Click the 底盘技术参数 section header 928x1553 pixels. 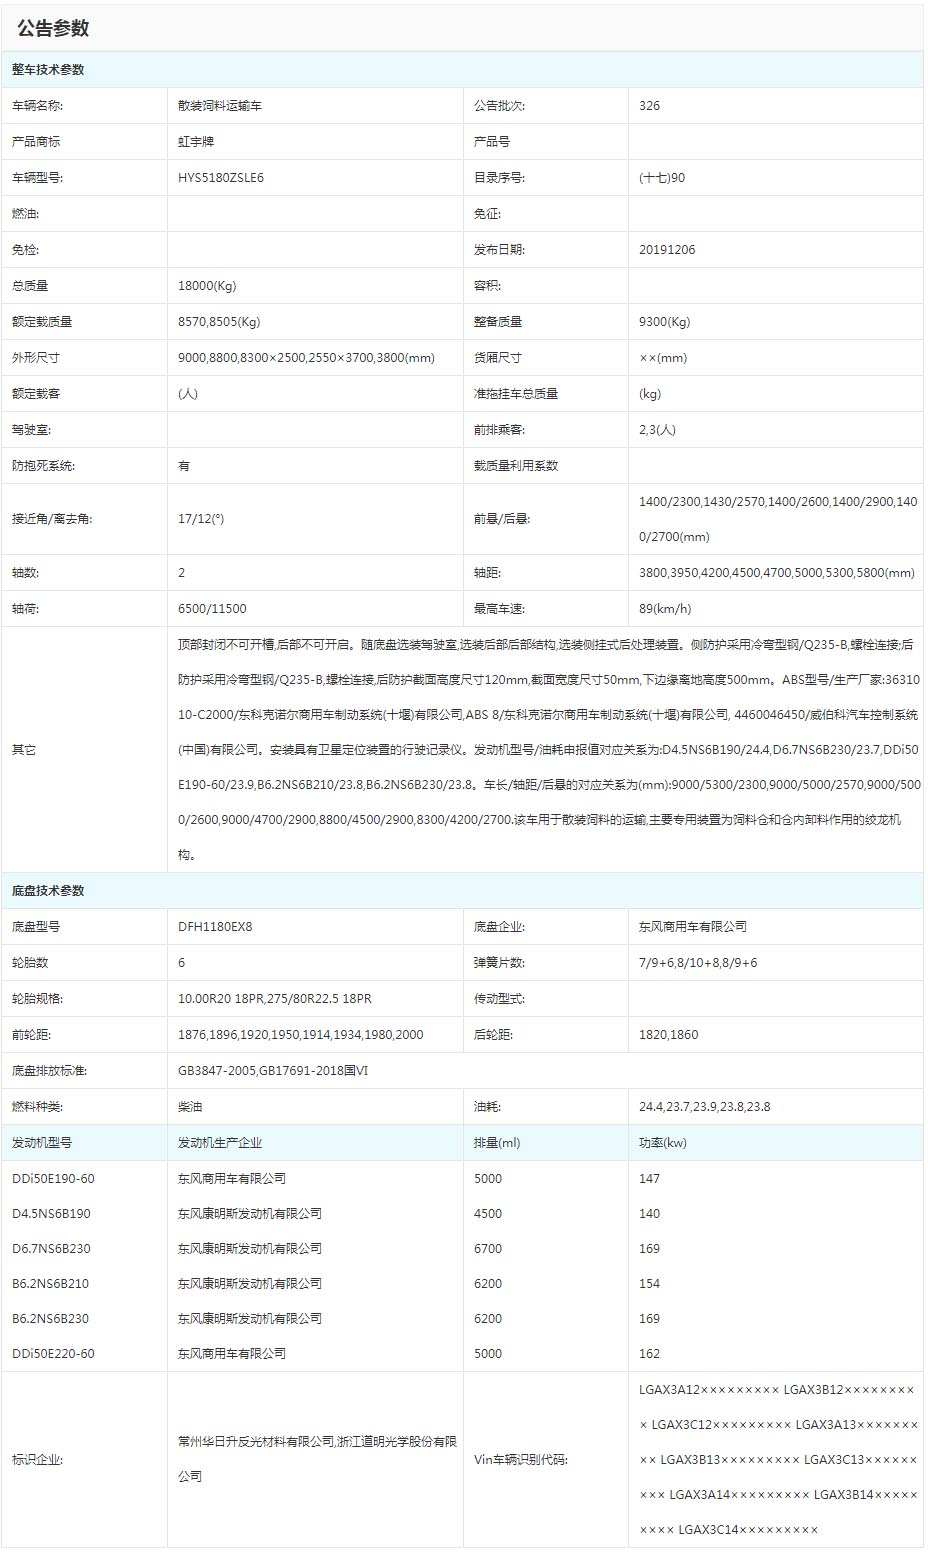pos(48,891)
